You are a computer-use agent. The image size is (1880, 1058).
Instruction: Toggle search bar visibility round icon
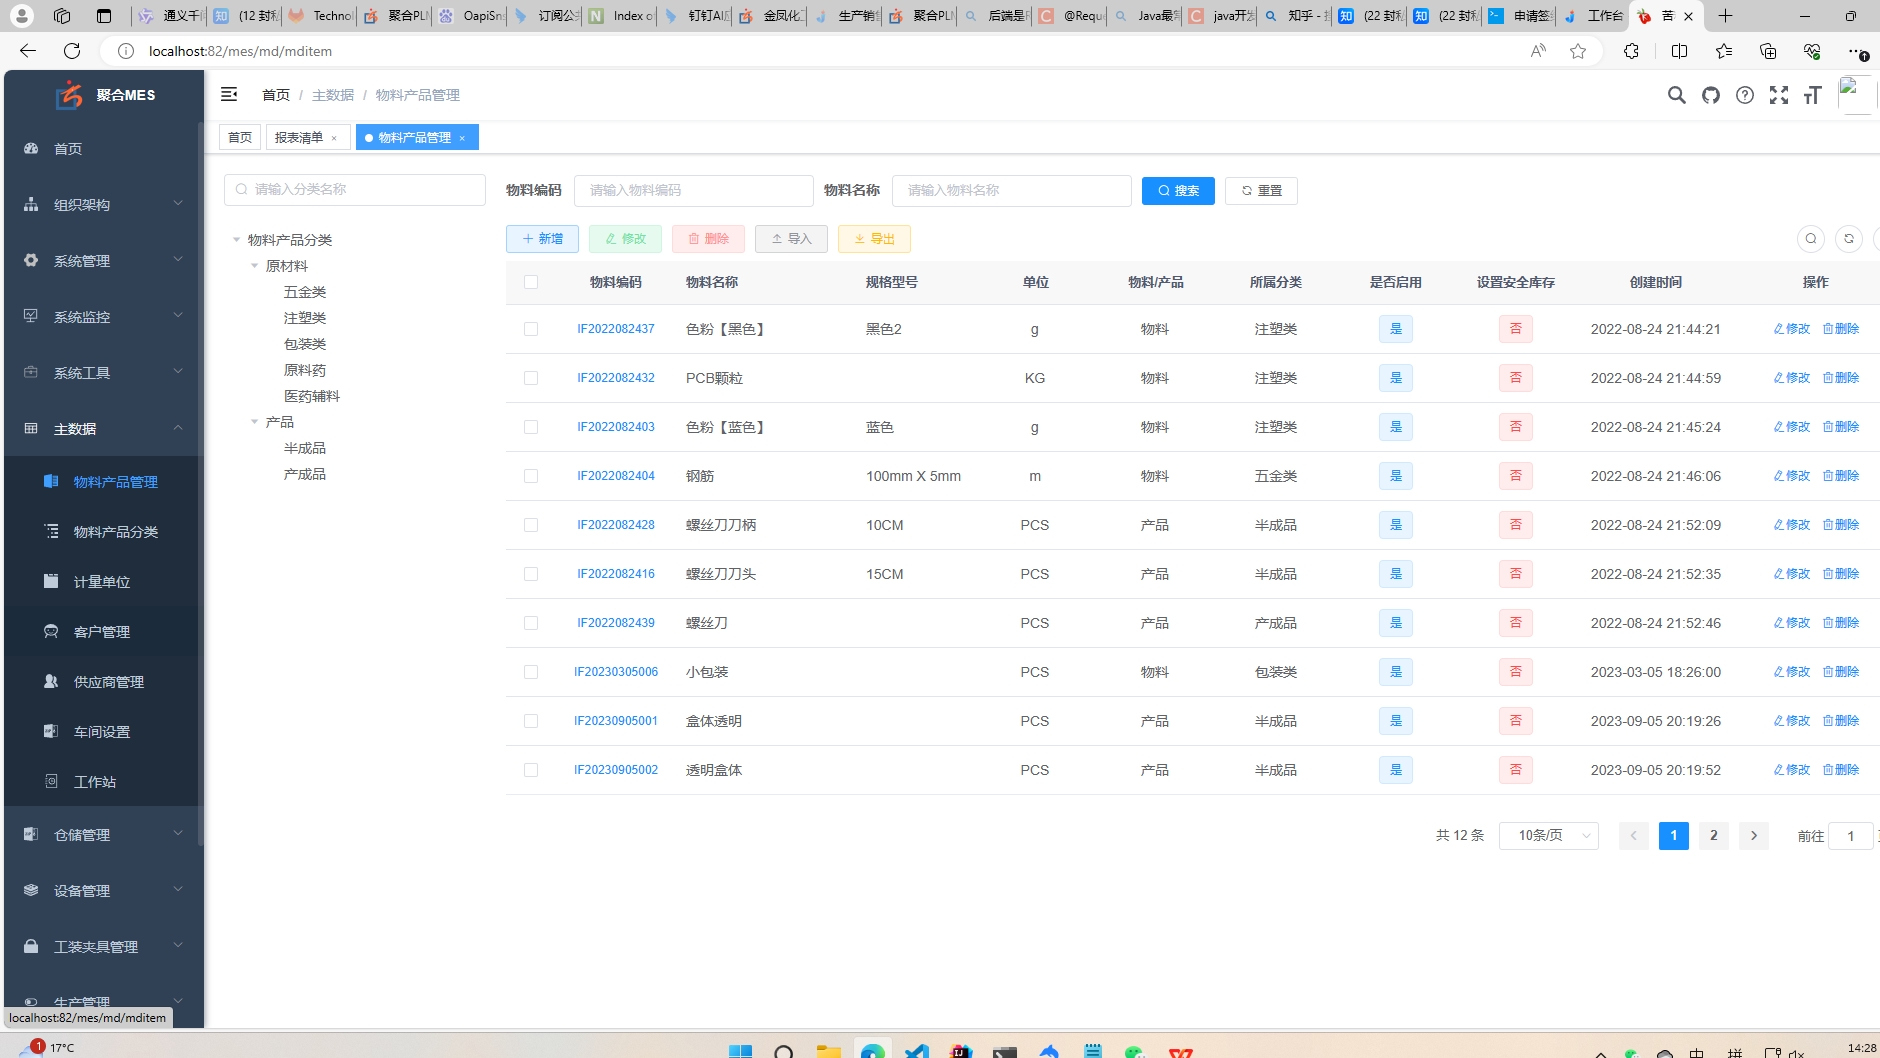coord(1811,239)
